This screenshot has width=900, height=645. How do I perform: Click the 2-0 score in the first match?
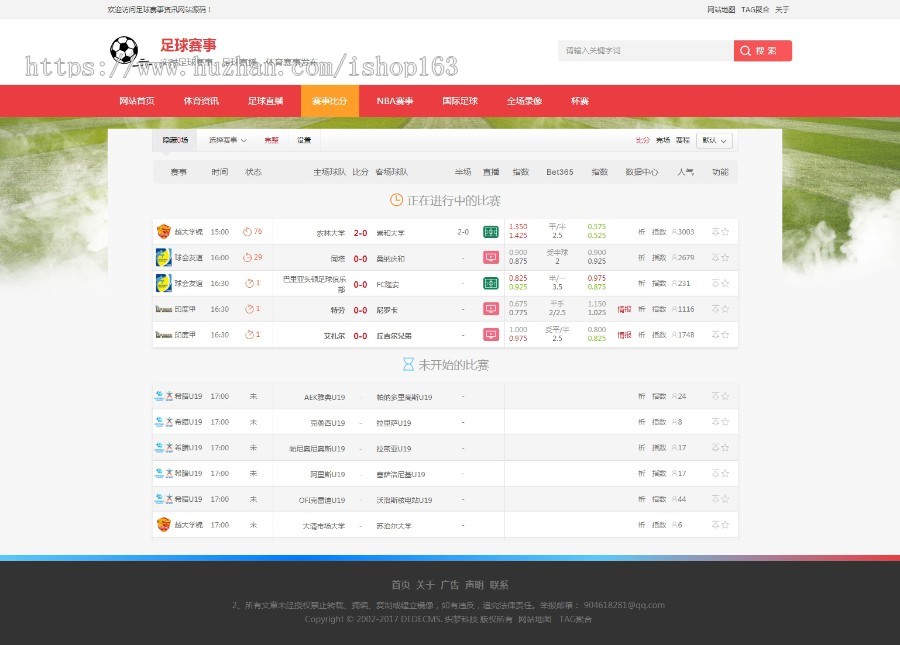click(x=360, y=233)
